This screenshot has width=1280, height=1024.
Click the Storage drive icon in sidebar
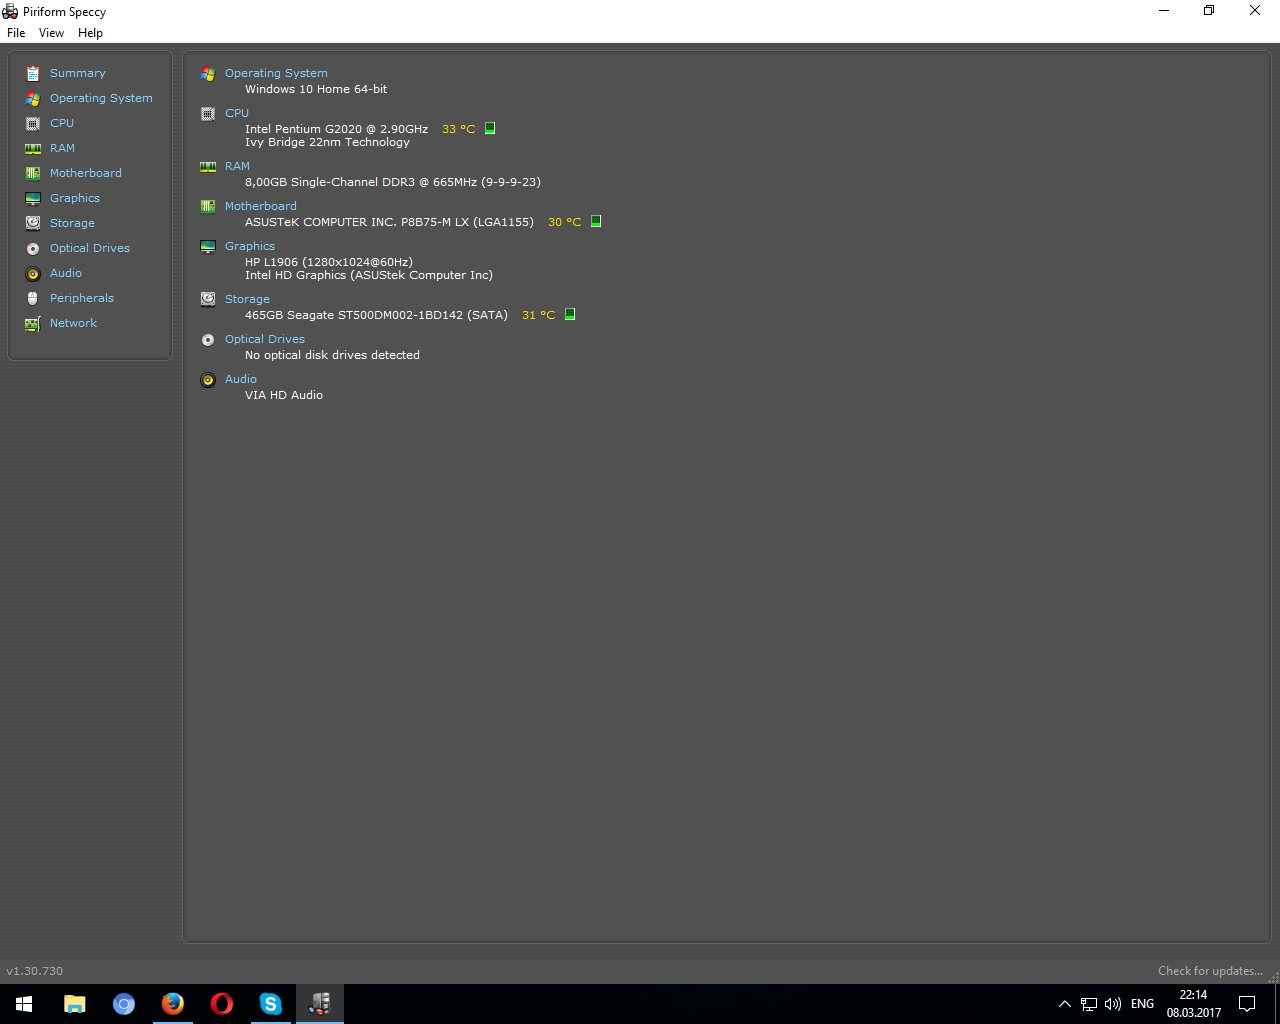[33, 223]
